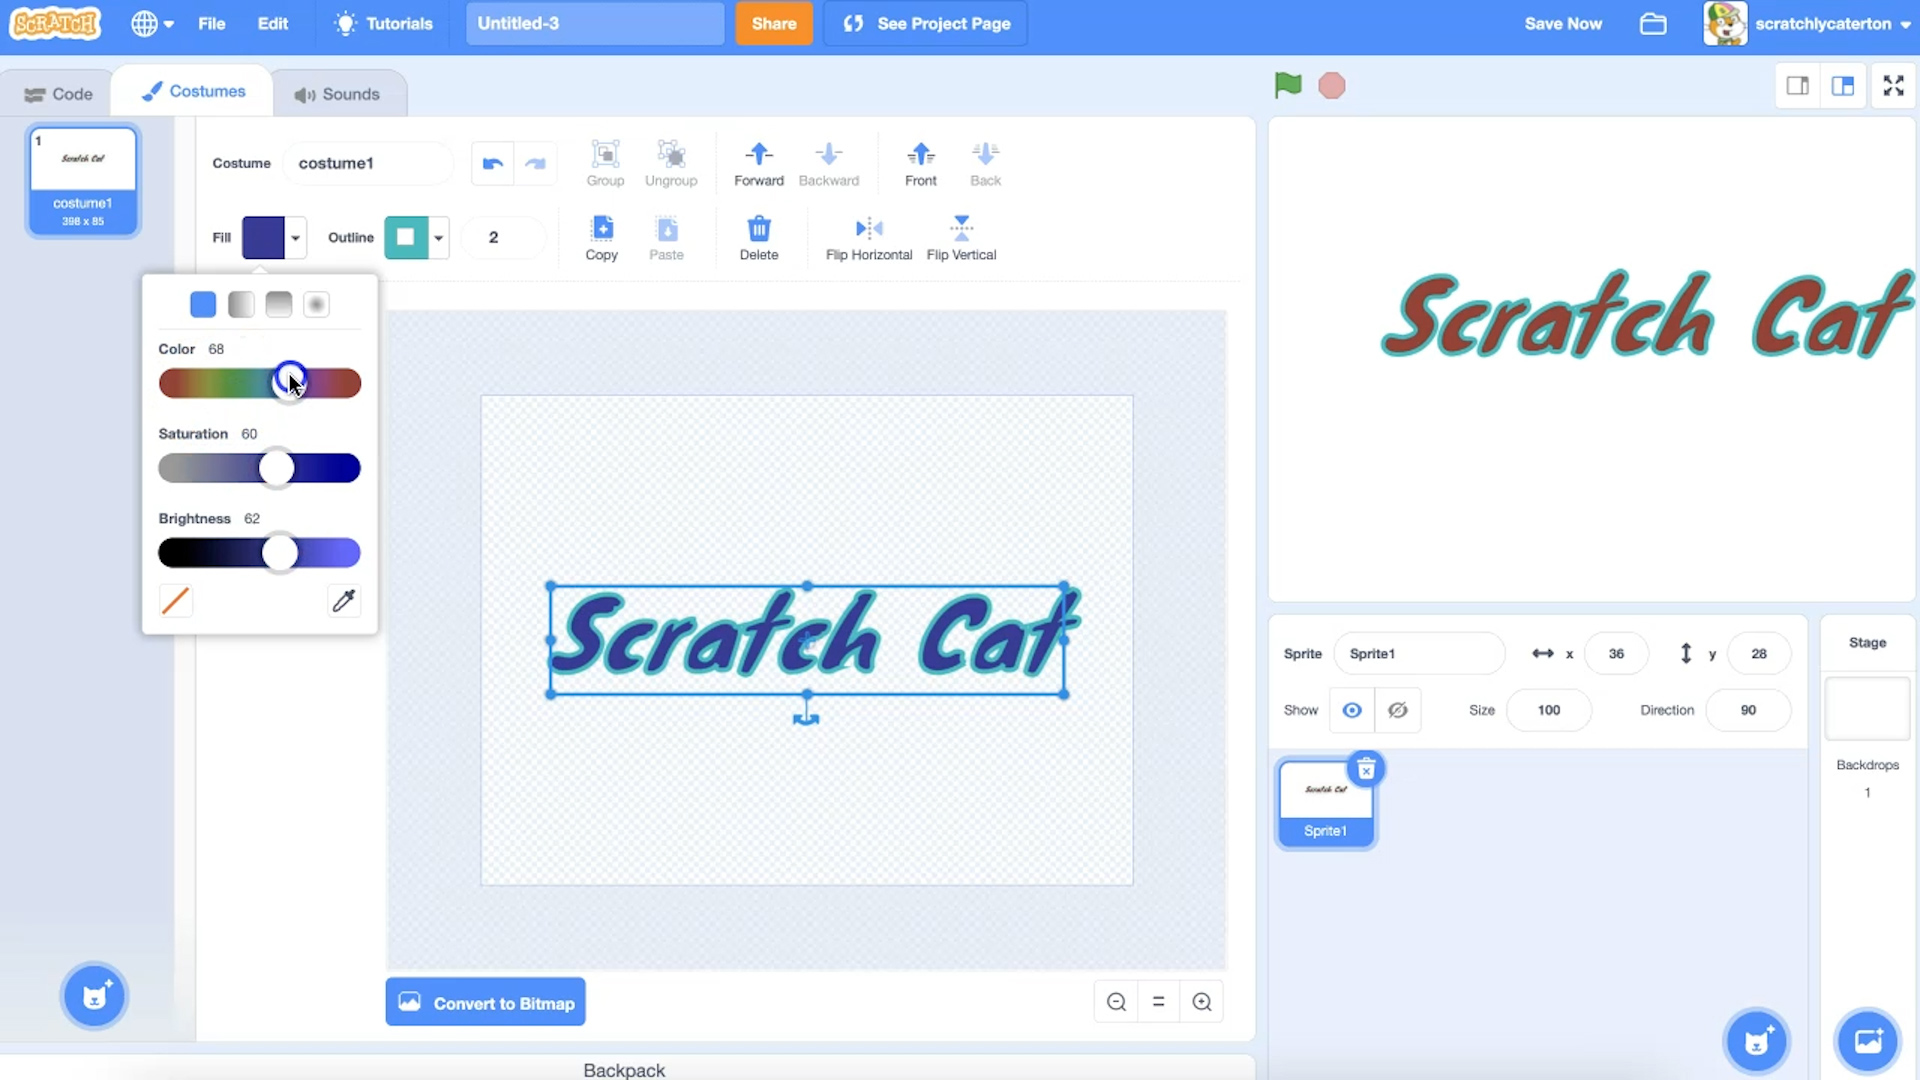Switch to large stage layout
Image resolution: width=1920 pixels, height=1080 pixels.
1843,86
